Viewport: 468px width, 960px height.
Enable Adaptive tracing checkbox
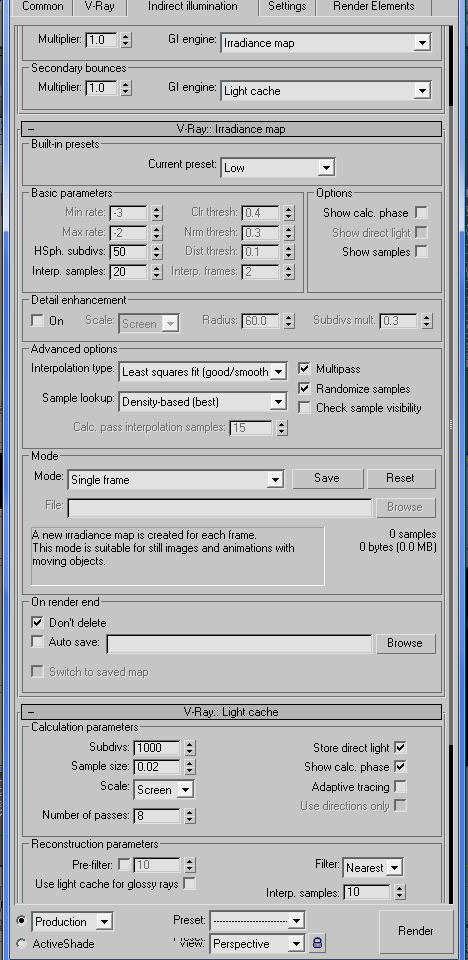pos(400,786)
